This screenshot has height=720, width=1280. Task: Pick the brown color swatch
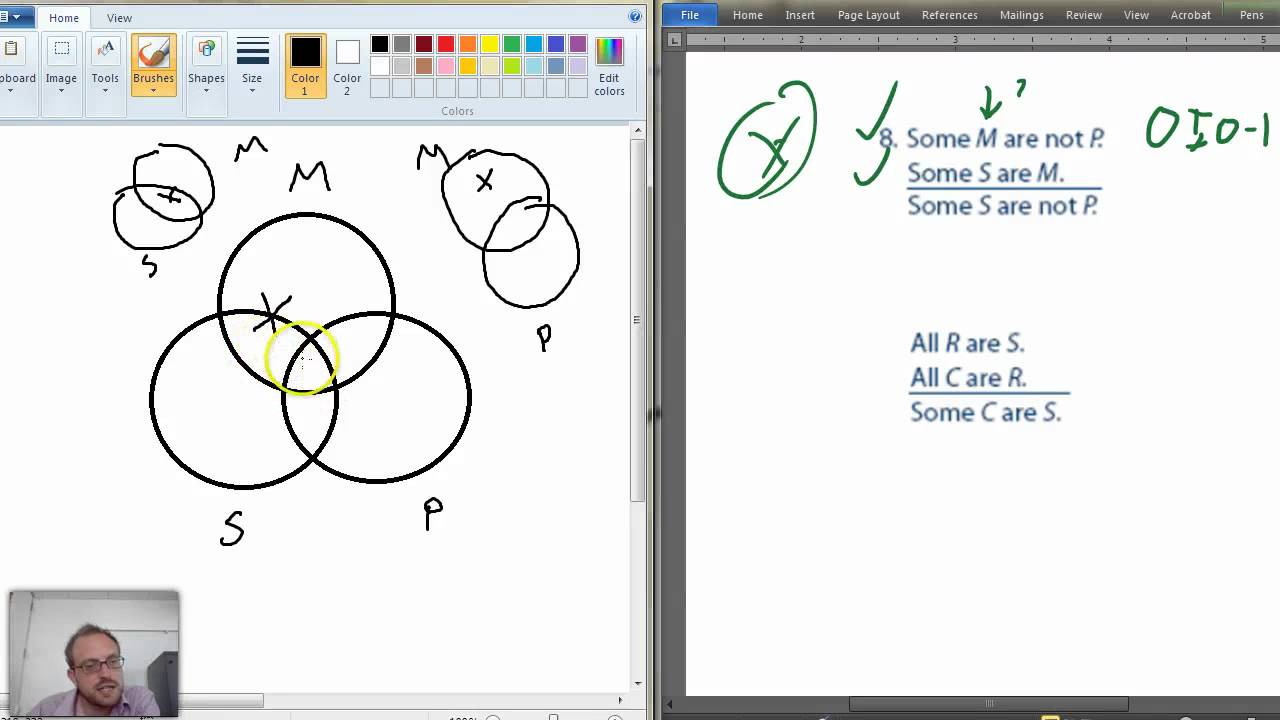[x=424, y=66]
